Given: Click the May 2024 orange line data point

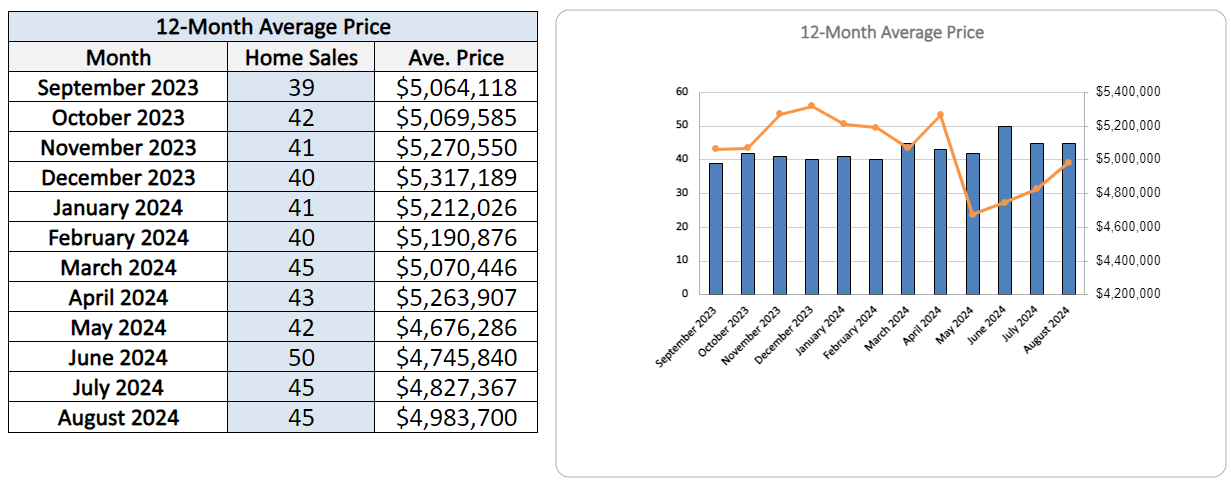Looking at the screenshot, I should (972, 214).
